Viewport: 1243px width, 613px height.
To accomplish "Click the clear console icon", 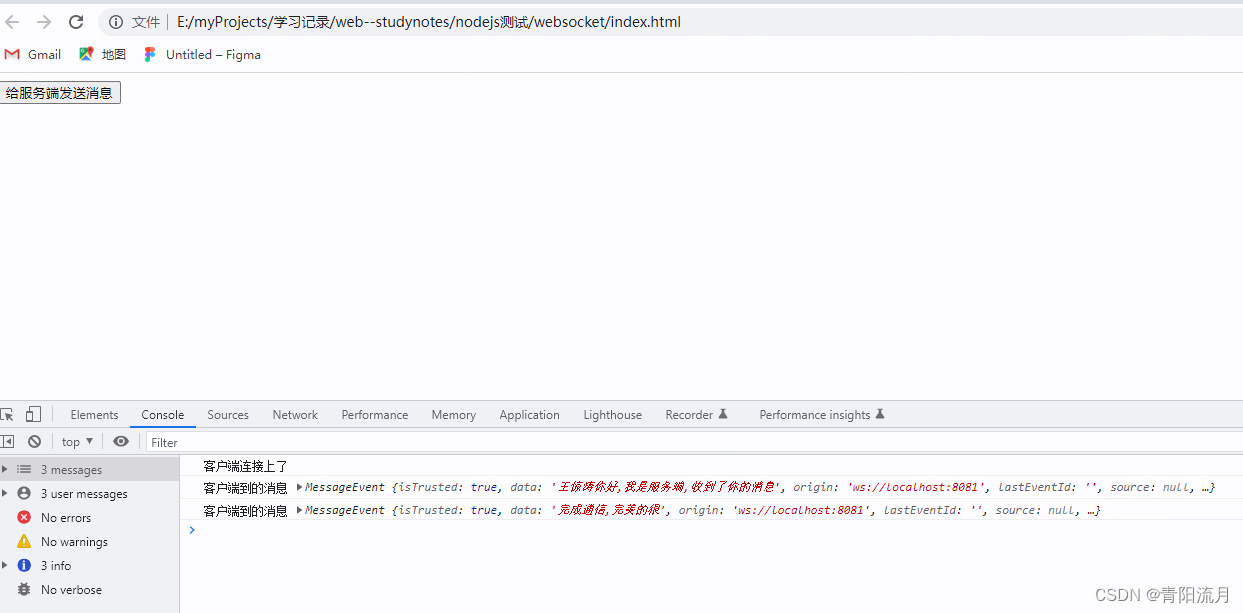I will tap(34, 441).
